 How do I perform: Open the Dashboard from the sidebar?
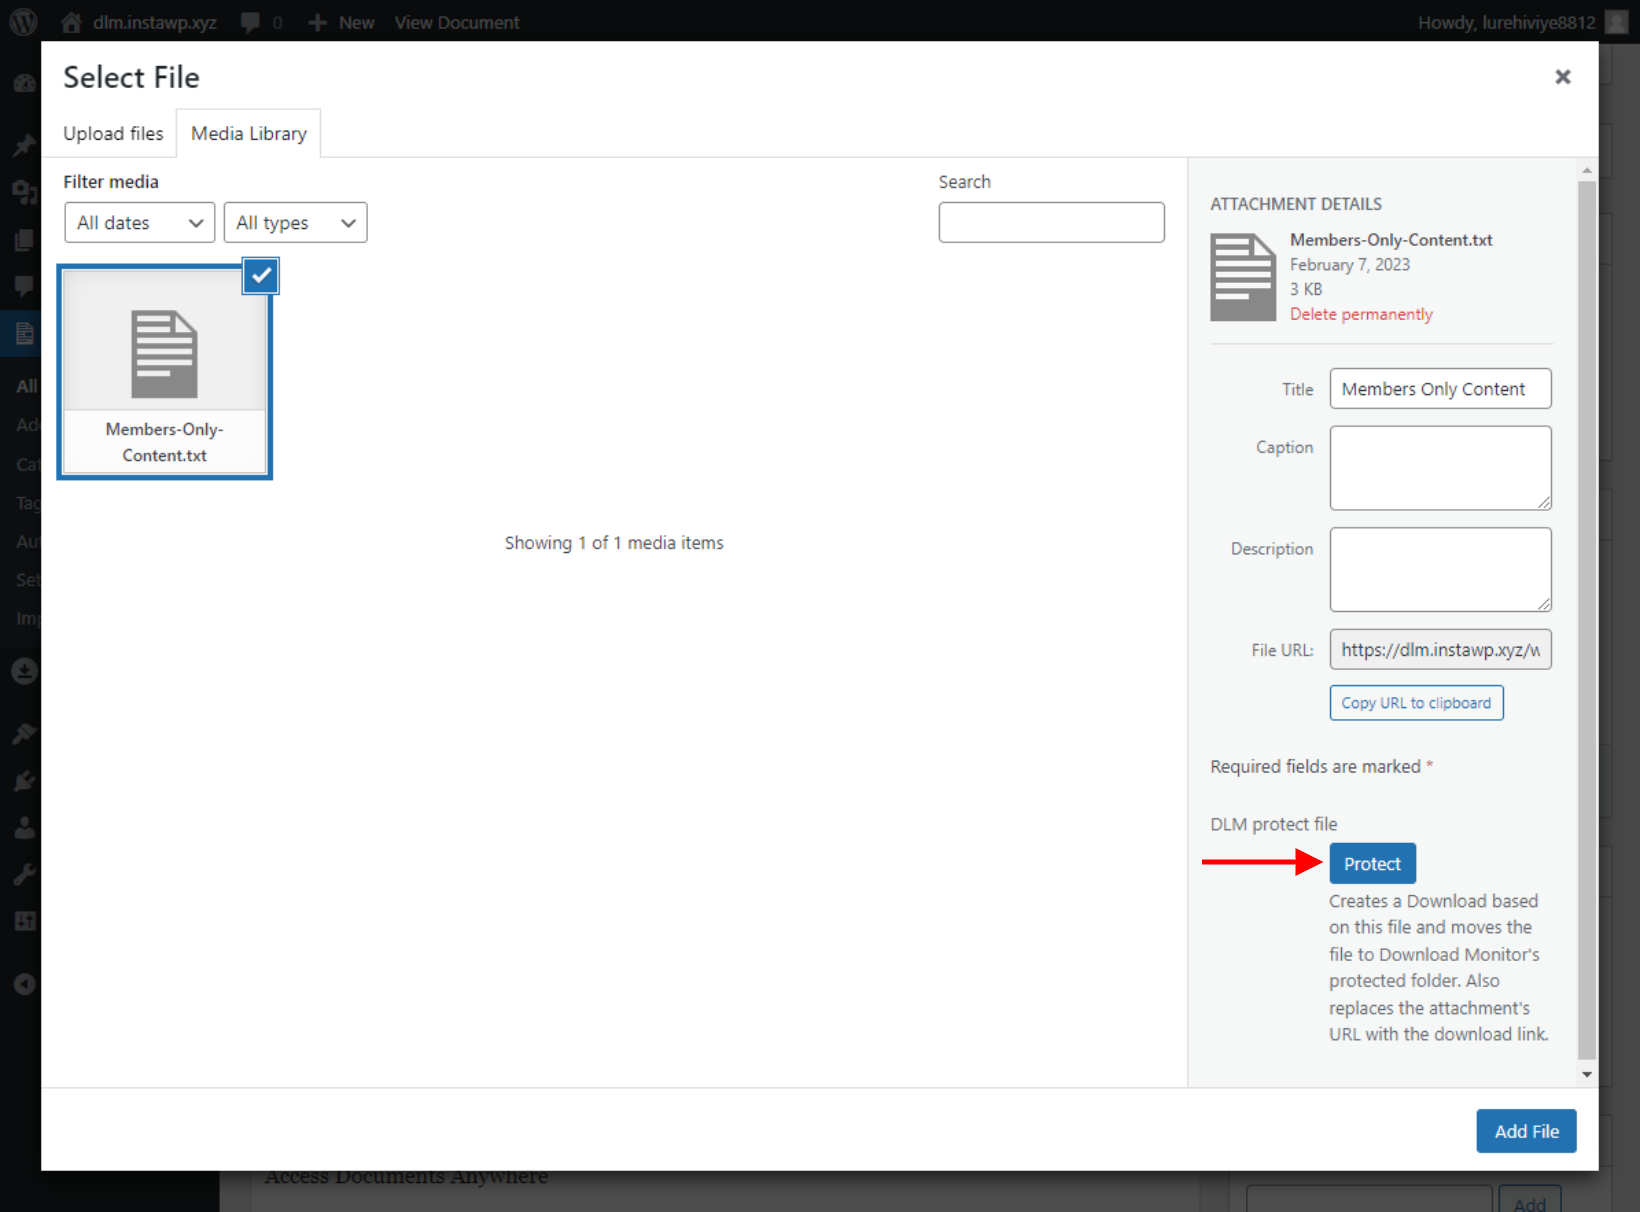tap(24, 84)
